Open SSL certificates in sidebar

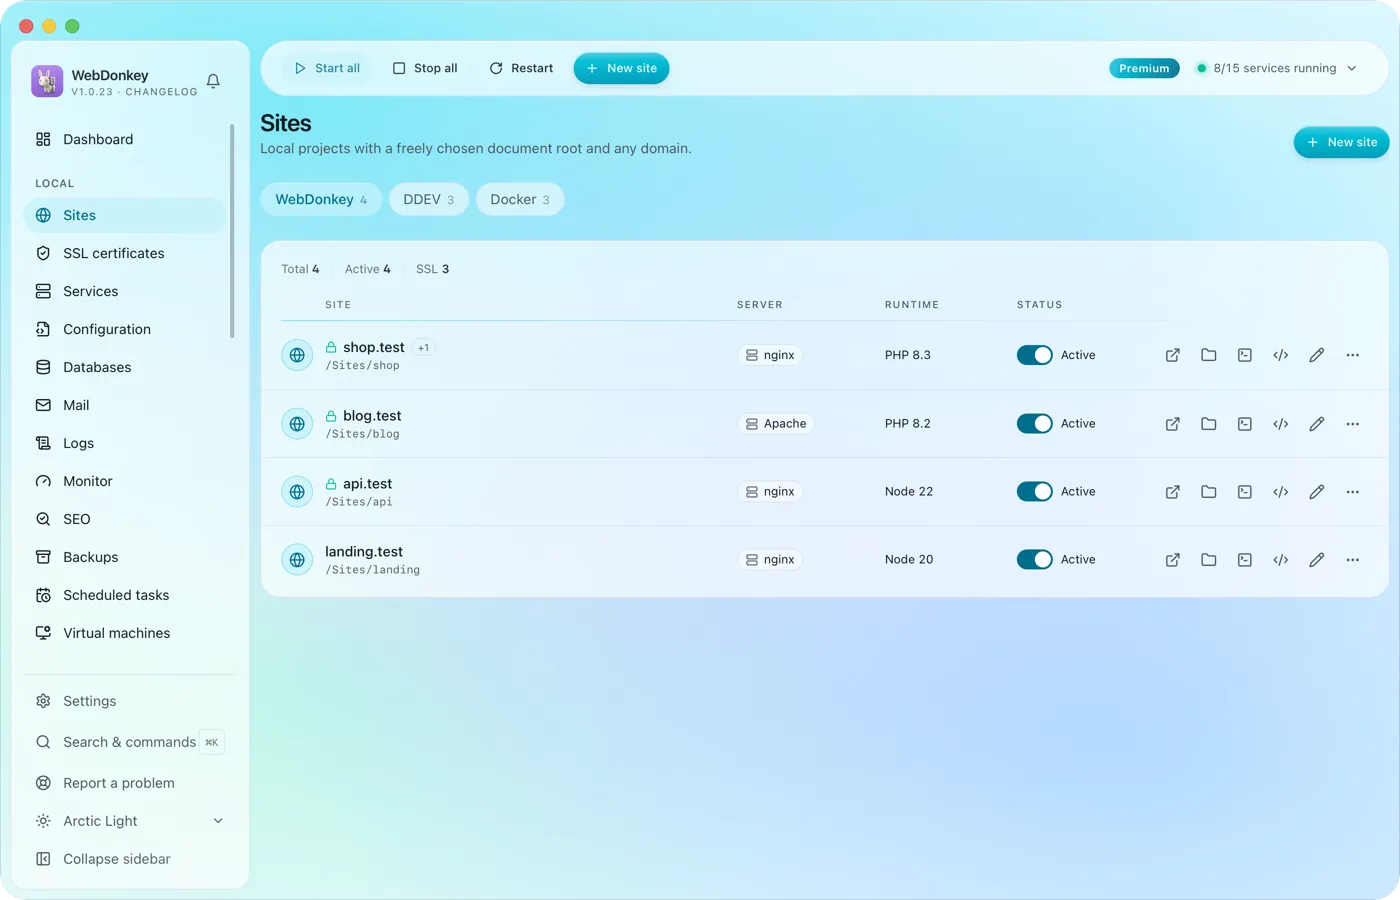click(x=125, y=253)
